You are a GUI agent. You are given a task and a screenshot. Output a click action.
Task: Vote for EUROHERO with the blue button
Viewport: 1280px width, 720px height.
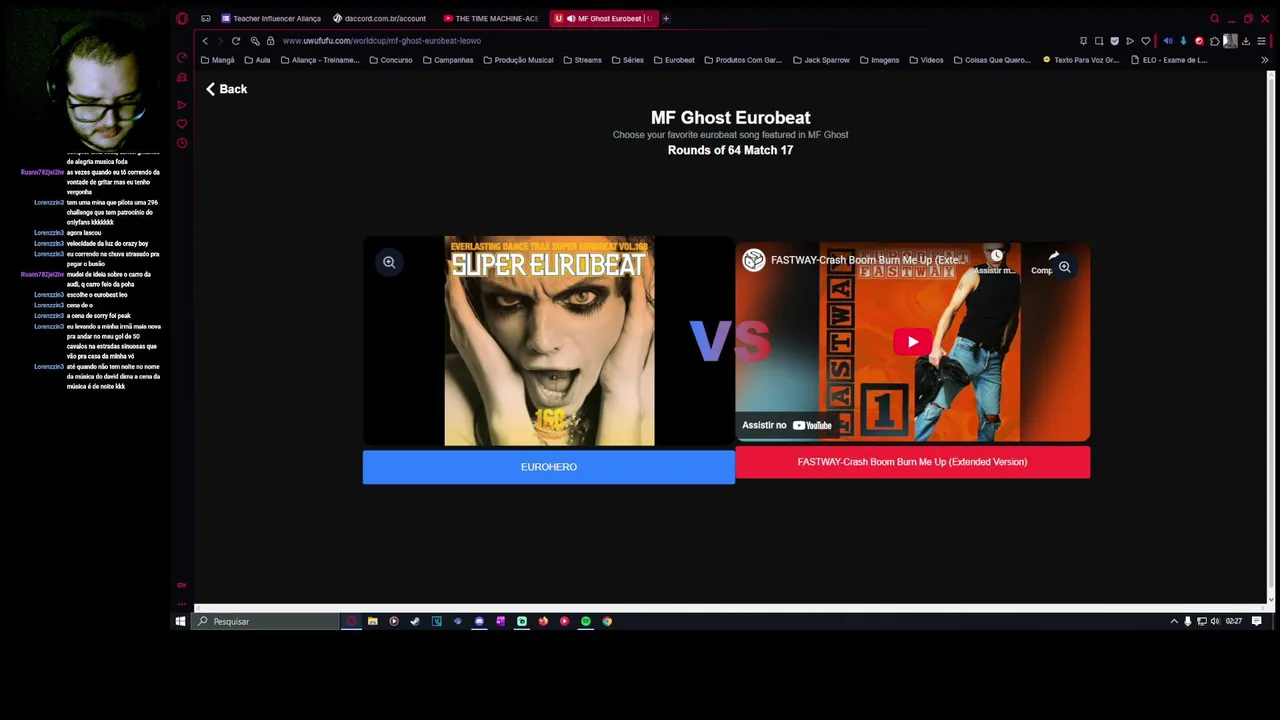coord(548,467)
